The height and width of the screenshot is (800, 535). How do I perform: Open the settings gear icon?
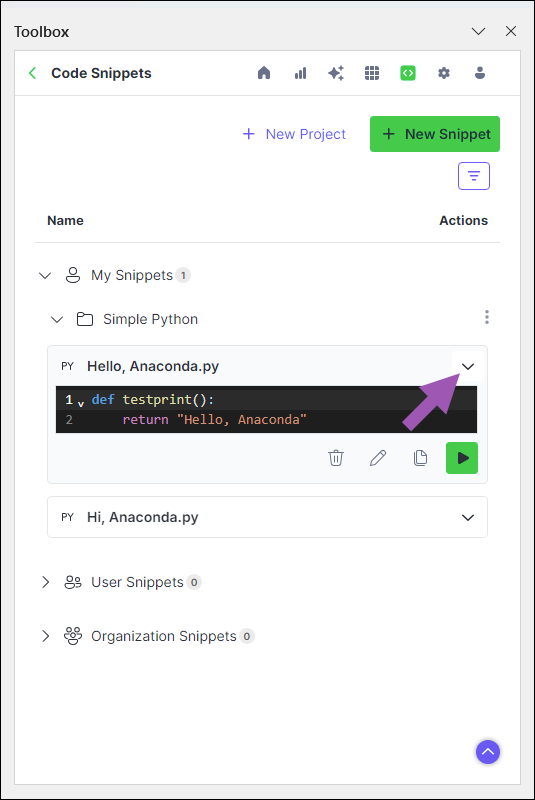pyautogui.click(x=444, y=73)
